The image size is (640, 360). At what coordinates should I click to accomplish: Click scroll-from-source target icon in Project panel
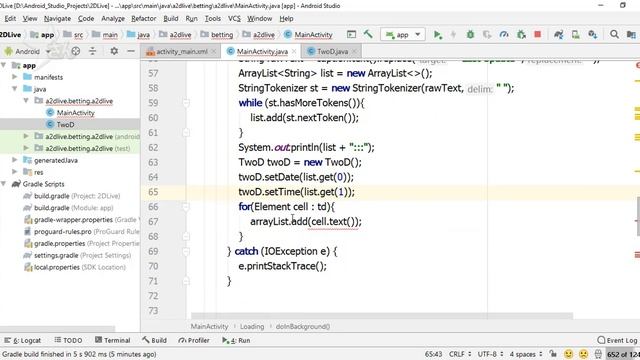click(76, 51)
